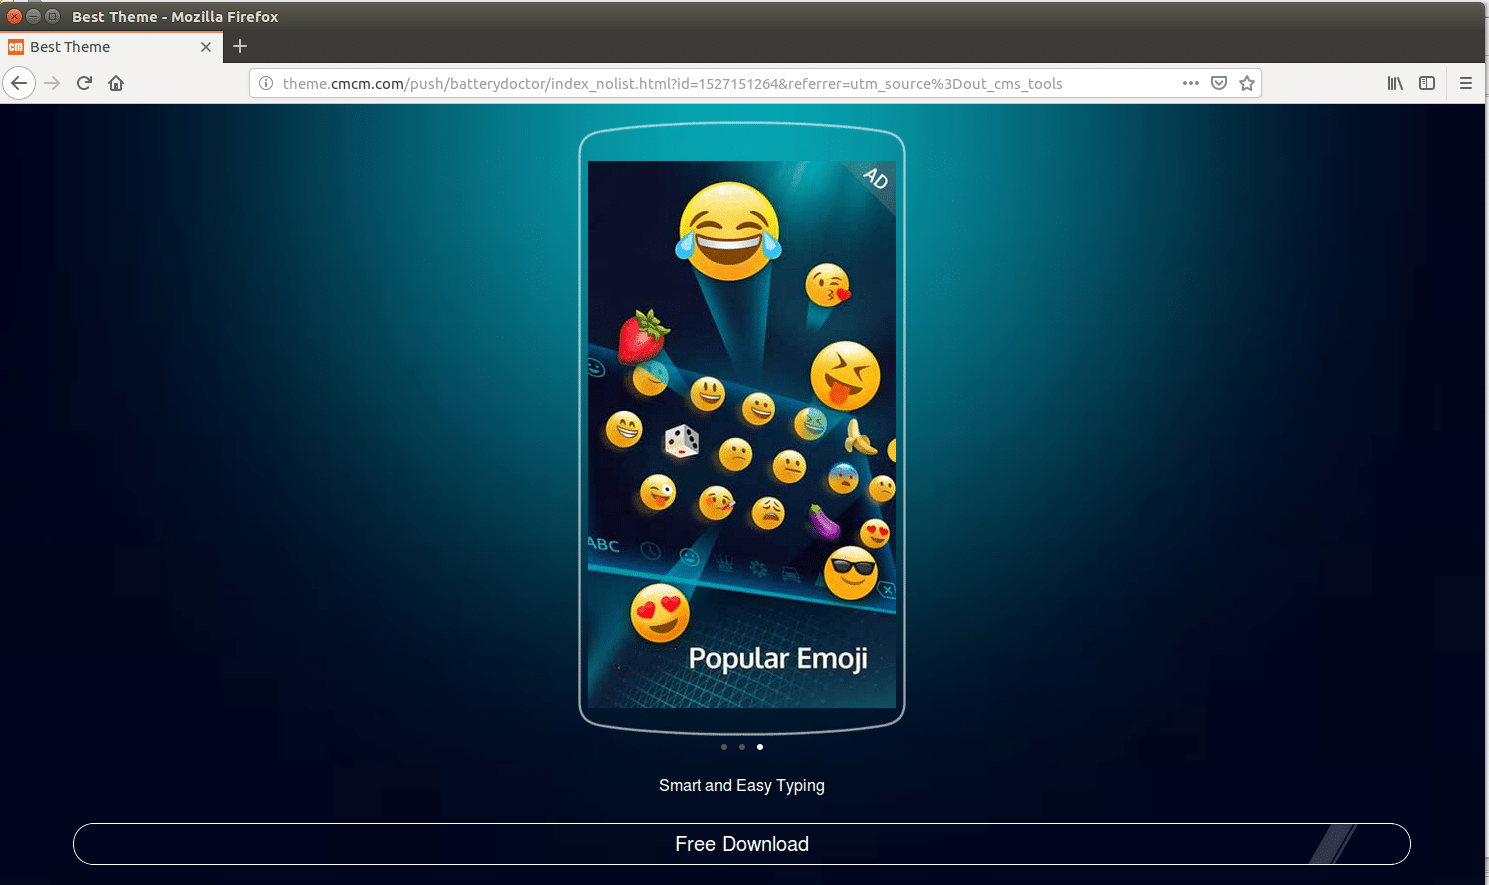Open page actions three-dot menu

click(x=1190, y=83)
